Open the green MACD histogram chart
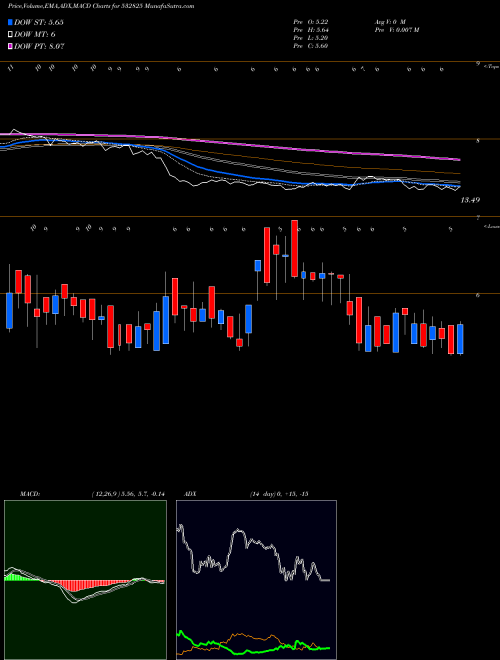The height and width of the screenshot is (660, 500). [85, 580]
